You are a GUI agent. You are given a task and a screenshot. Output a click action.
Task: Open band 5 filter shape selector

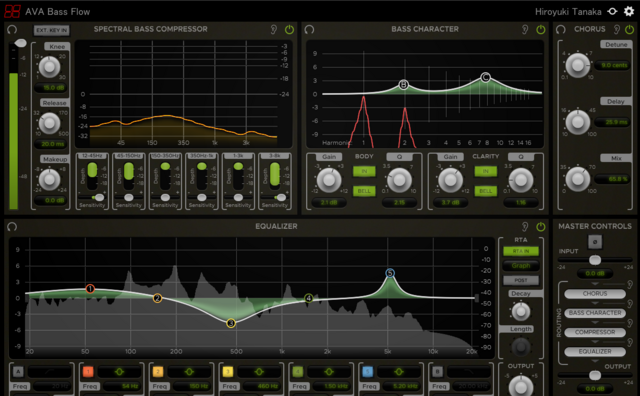point(399,372)
